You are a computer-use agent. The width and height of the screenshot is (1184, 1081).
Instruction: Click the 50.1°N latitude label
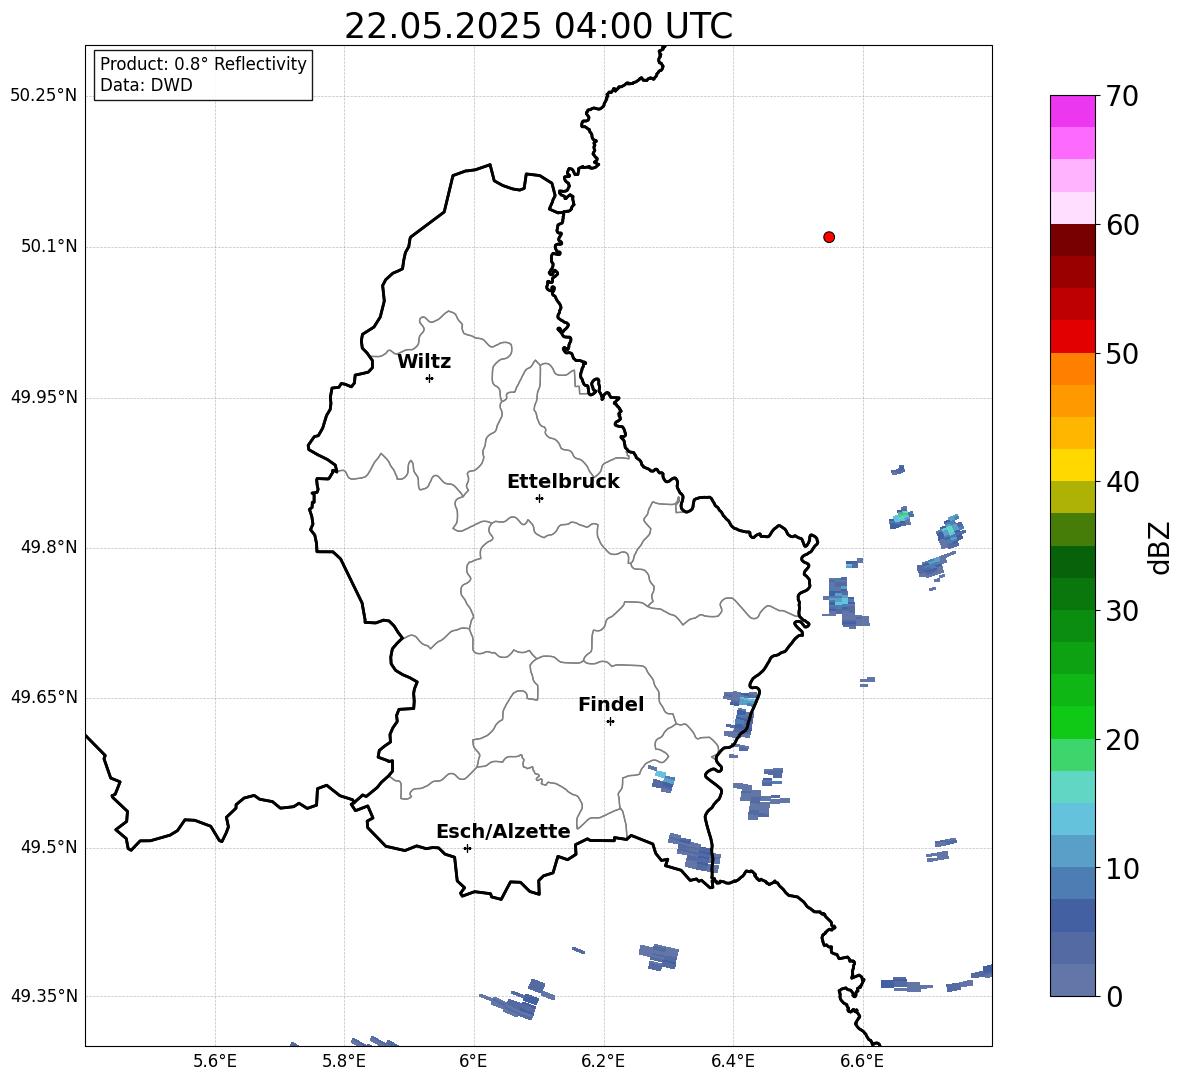click(x=49, y=246)
